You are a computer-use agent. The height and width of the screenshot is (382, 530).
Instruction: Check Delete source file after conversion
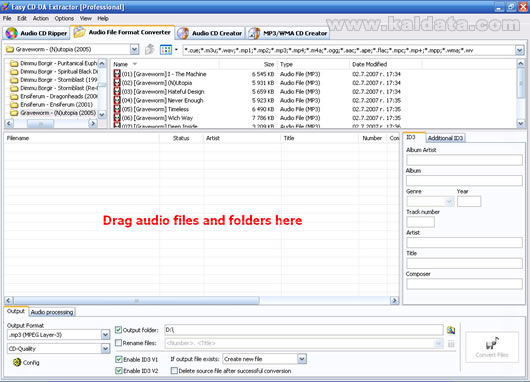tap(174, 371)
